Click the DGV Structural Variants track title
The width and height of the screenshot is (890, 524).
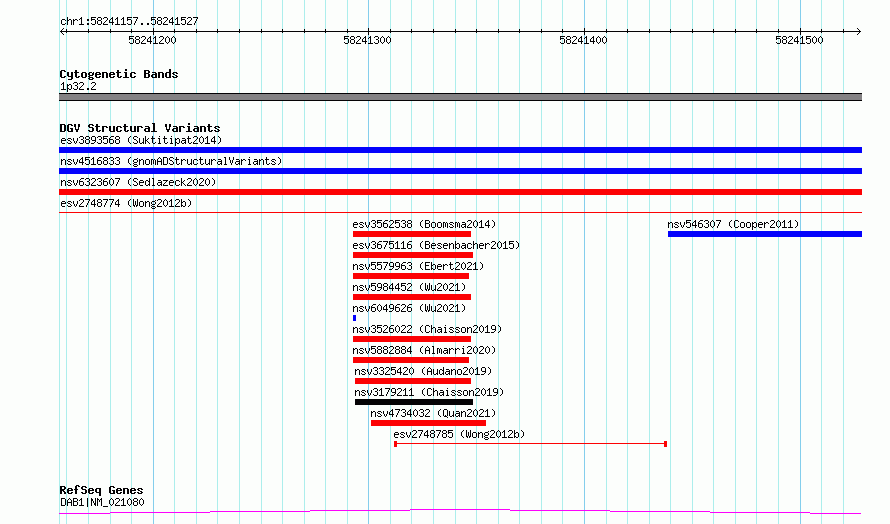coord(140,128)
